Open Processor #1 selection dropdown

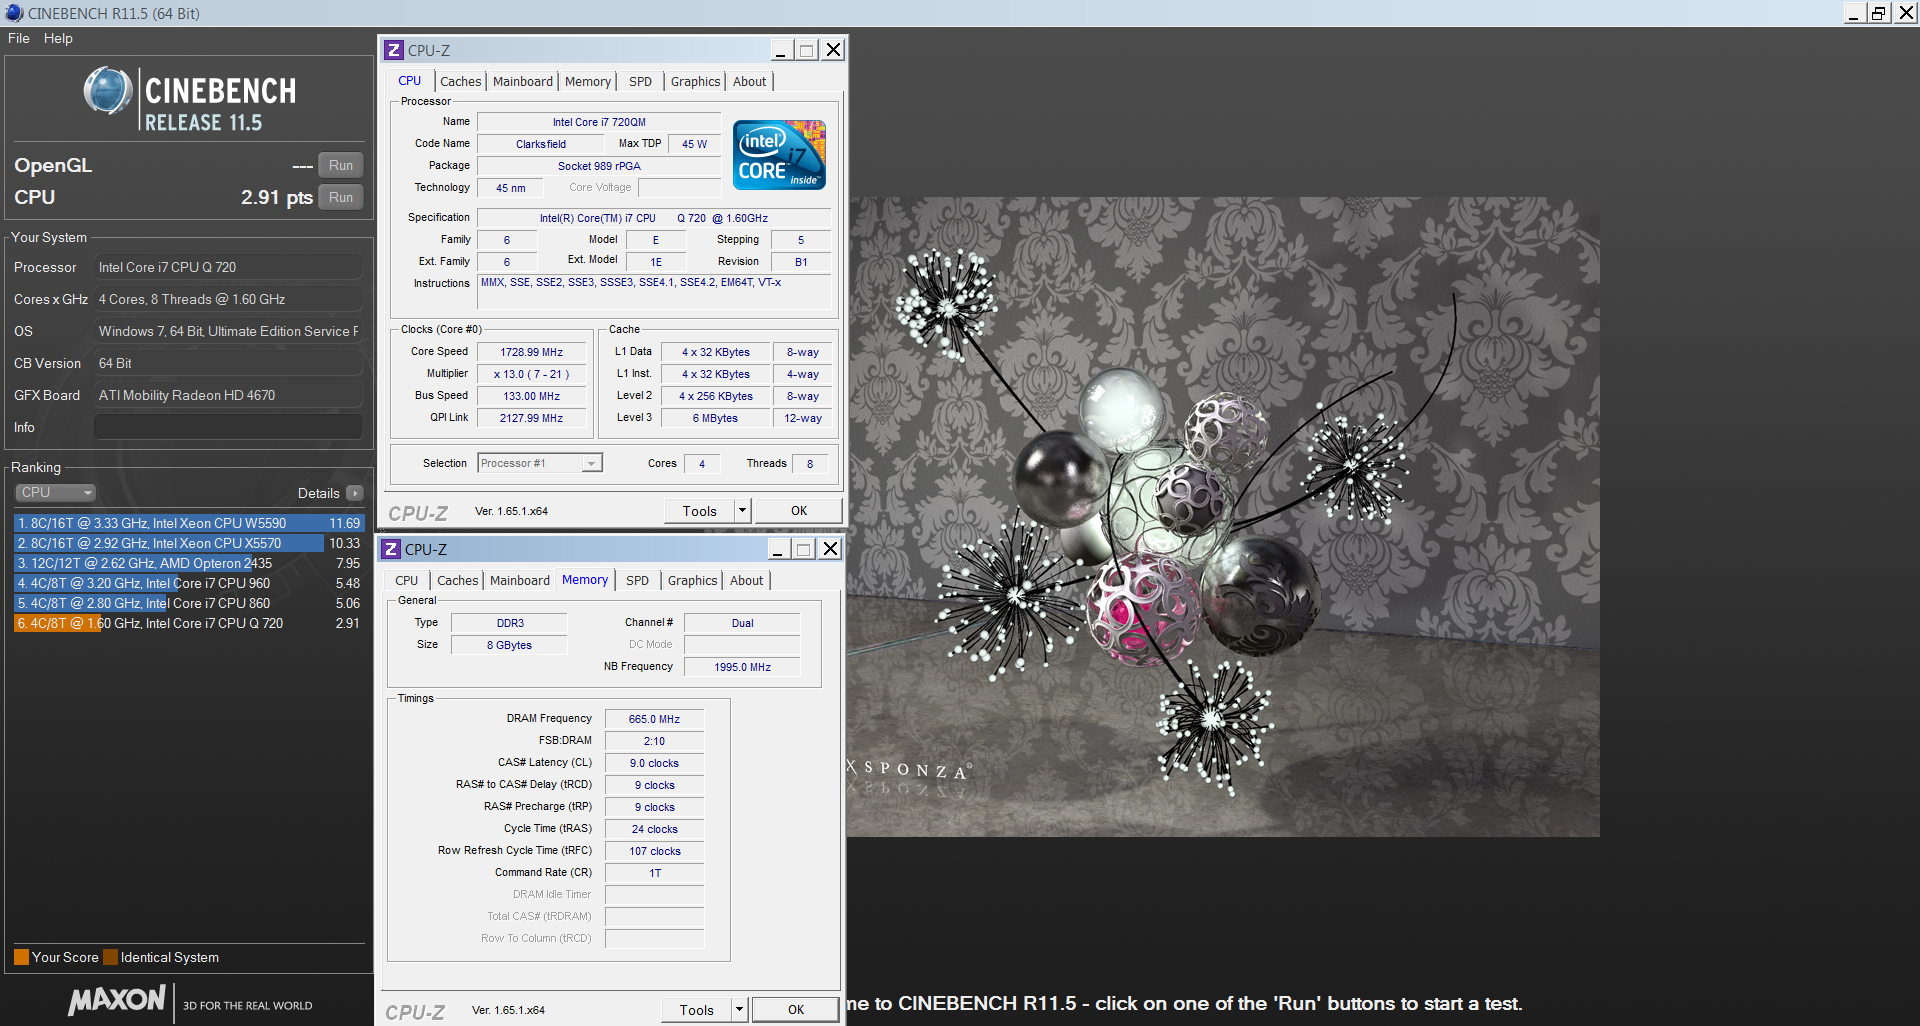click(x=540, y=463)
